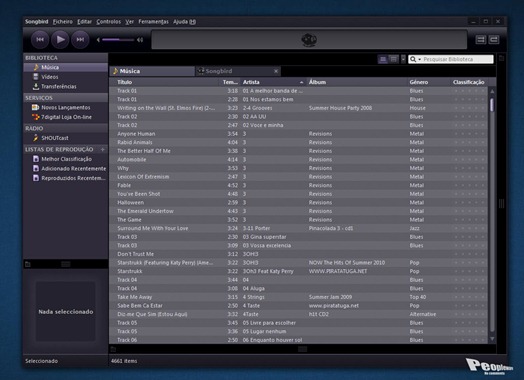The image size is (524, 380).
Task: Open the view options dropdown arrow
Action: point(403,59)
